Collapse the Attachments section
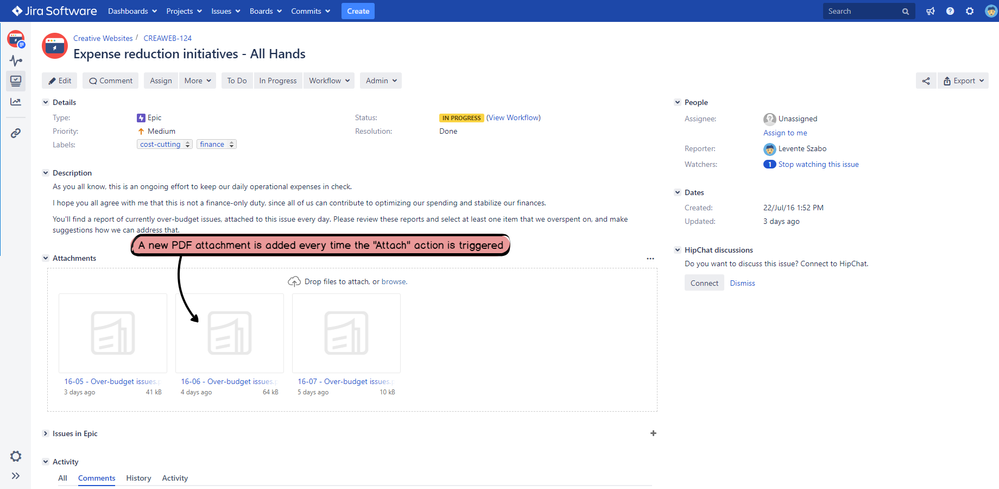Viewport: 999px width, 489px height. [45, 259]
